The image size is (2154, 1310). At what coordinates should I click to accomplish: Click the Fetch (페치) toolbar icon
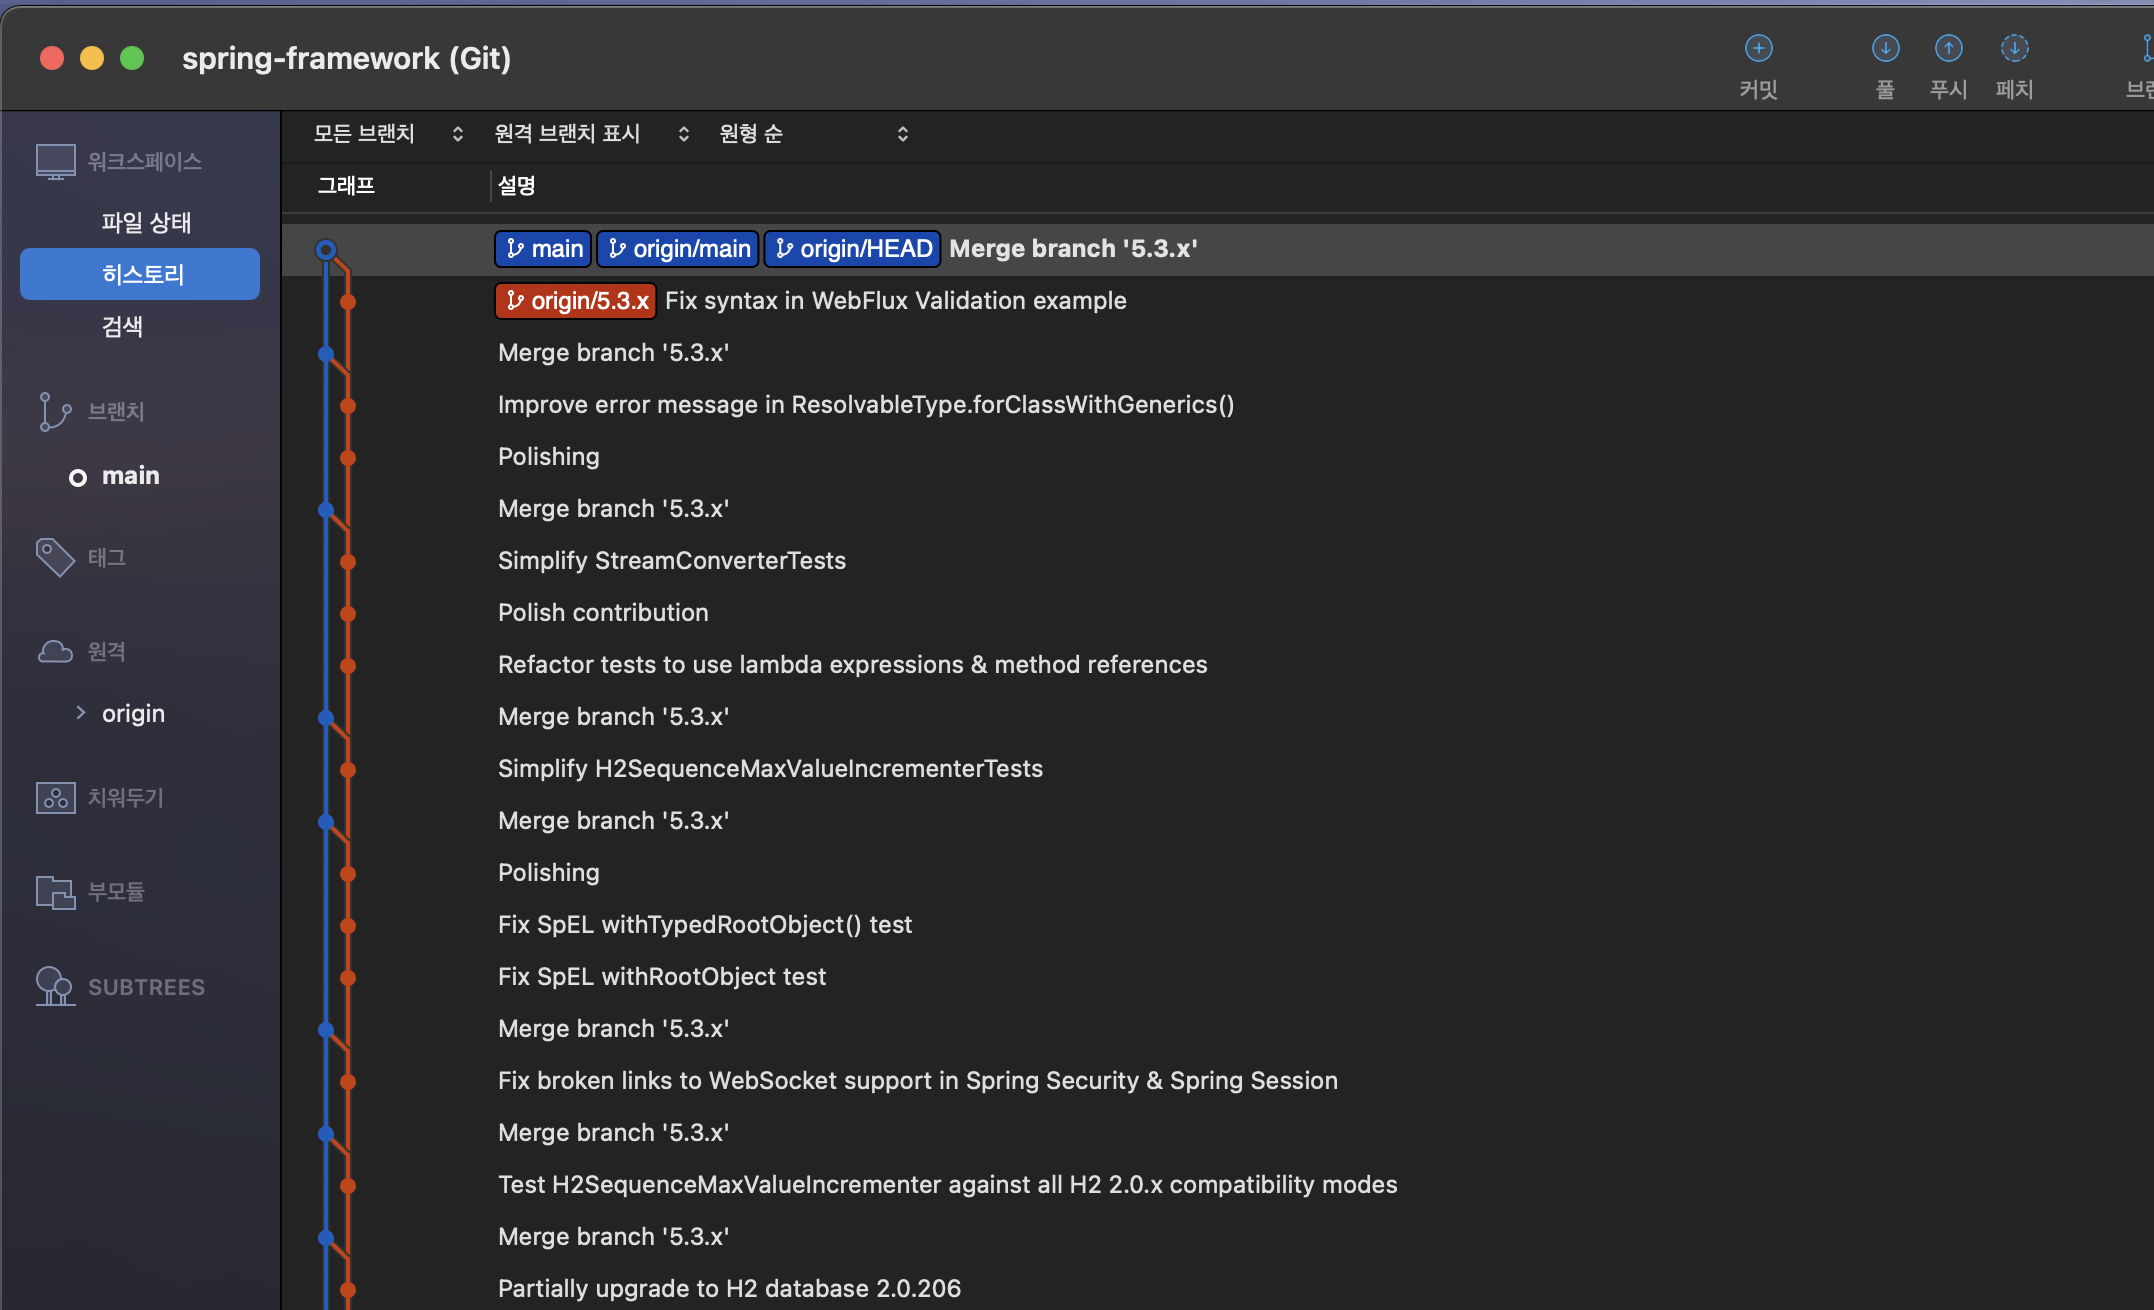click(x=2014, y=49)
